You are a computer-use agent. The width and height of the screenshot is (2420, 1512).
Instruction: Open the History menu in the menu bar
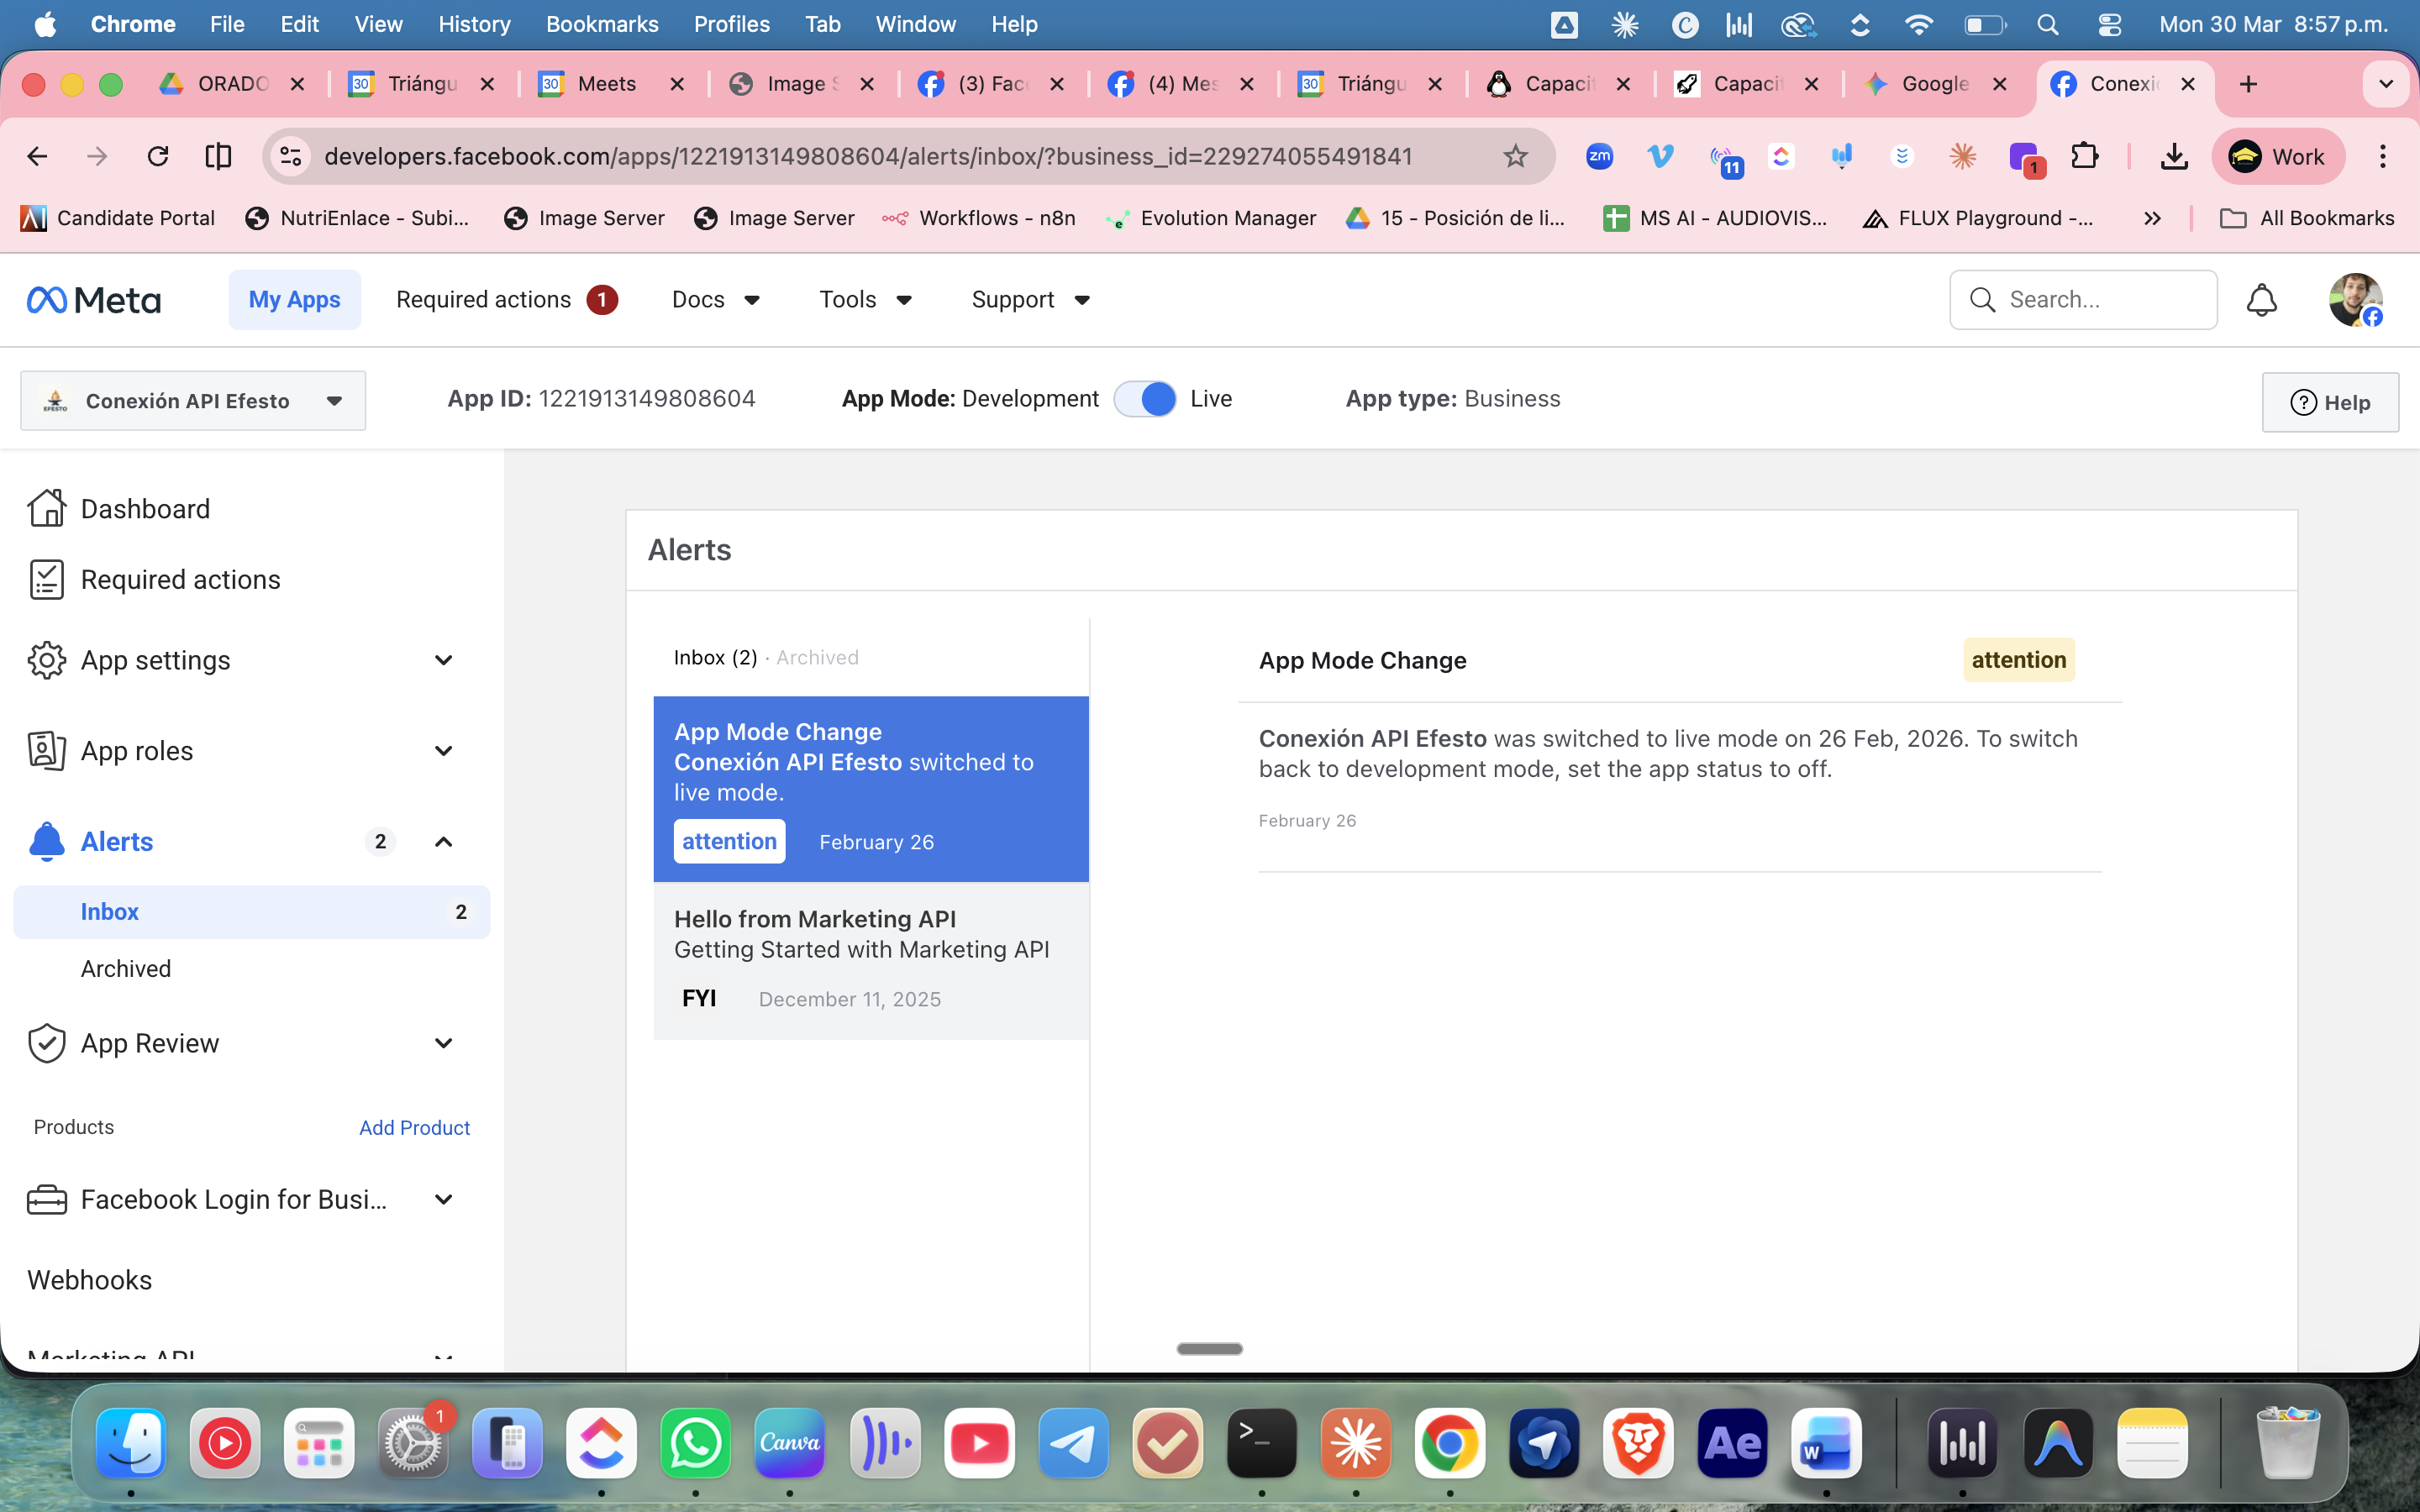[474, 24]
